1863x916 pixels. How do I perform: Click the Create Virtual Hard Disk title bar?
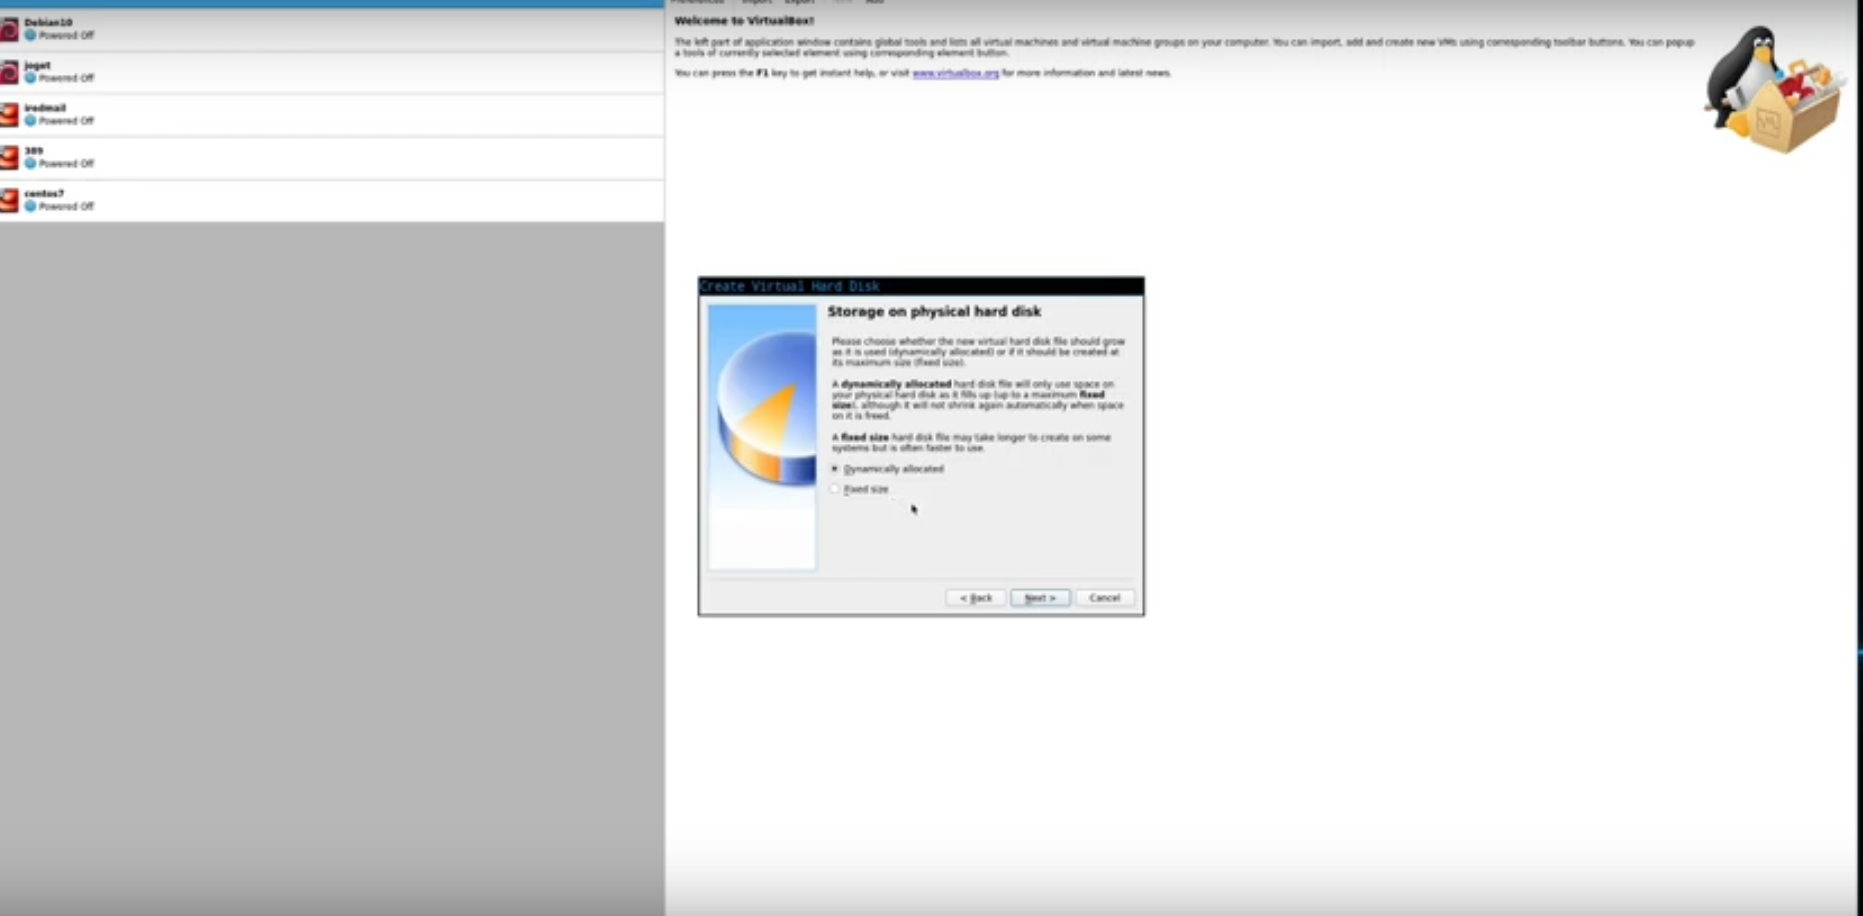point(921,286)
